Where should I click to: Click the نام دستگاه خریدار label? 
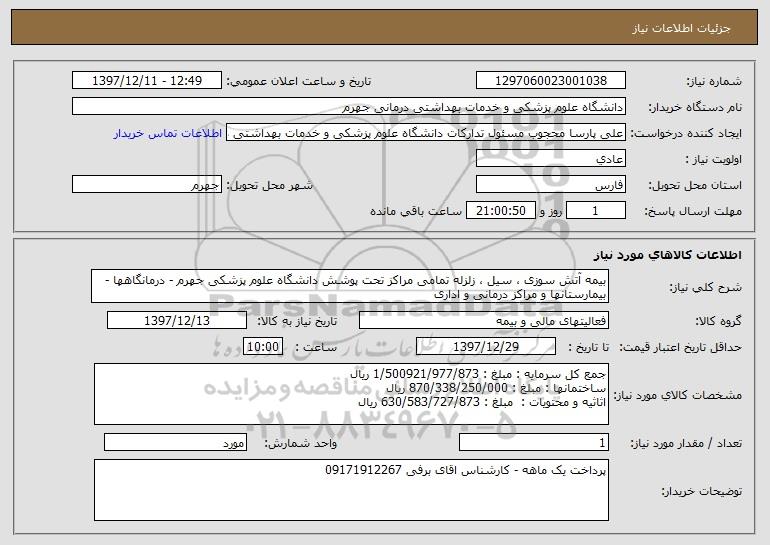[696, 107]
